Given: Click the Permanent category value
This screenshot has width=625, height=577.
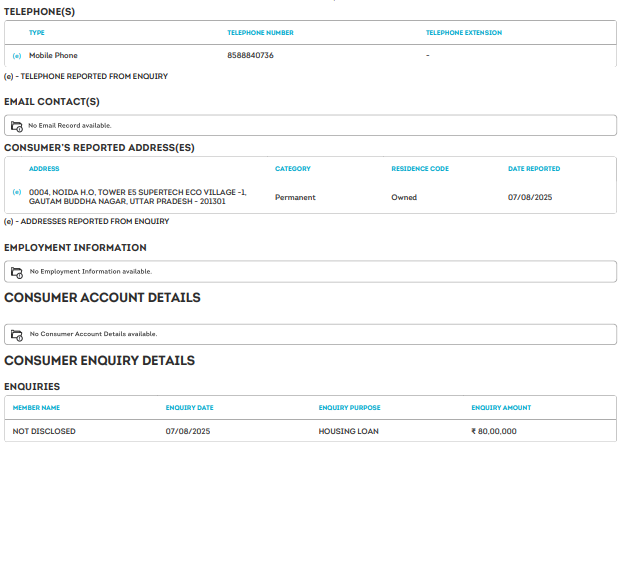Looking at the screenshot, I should click(295, 198).
